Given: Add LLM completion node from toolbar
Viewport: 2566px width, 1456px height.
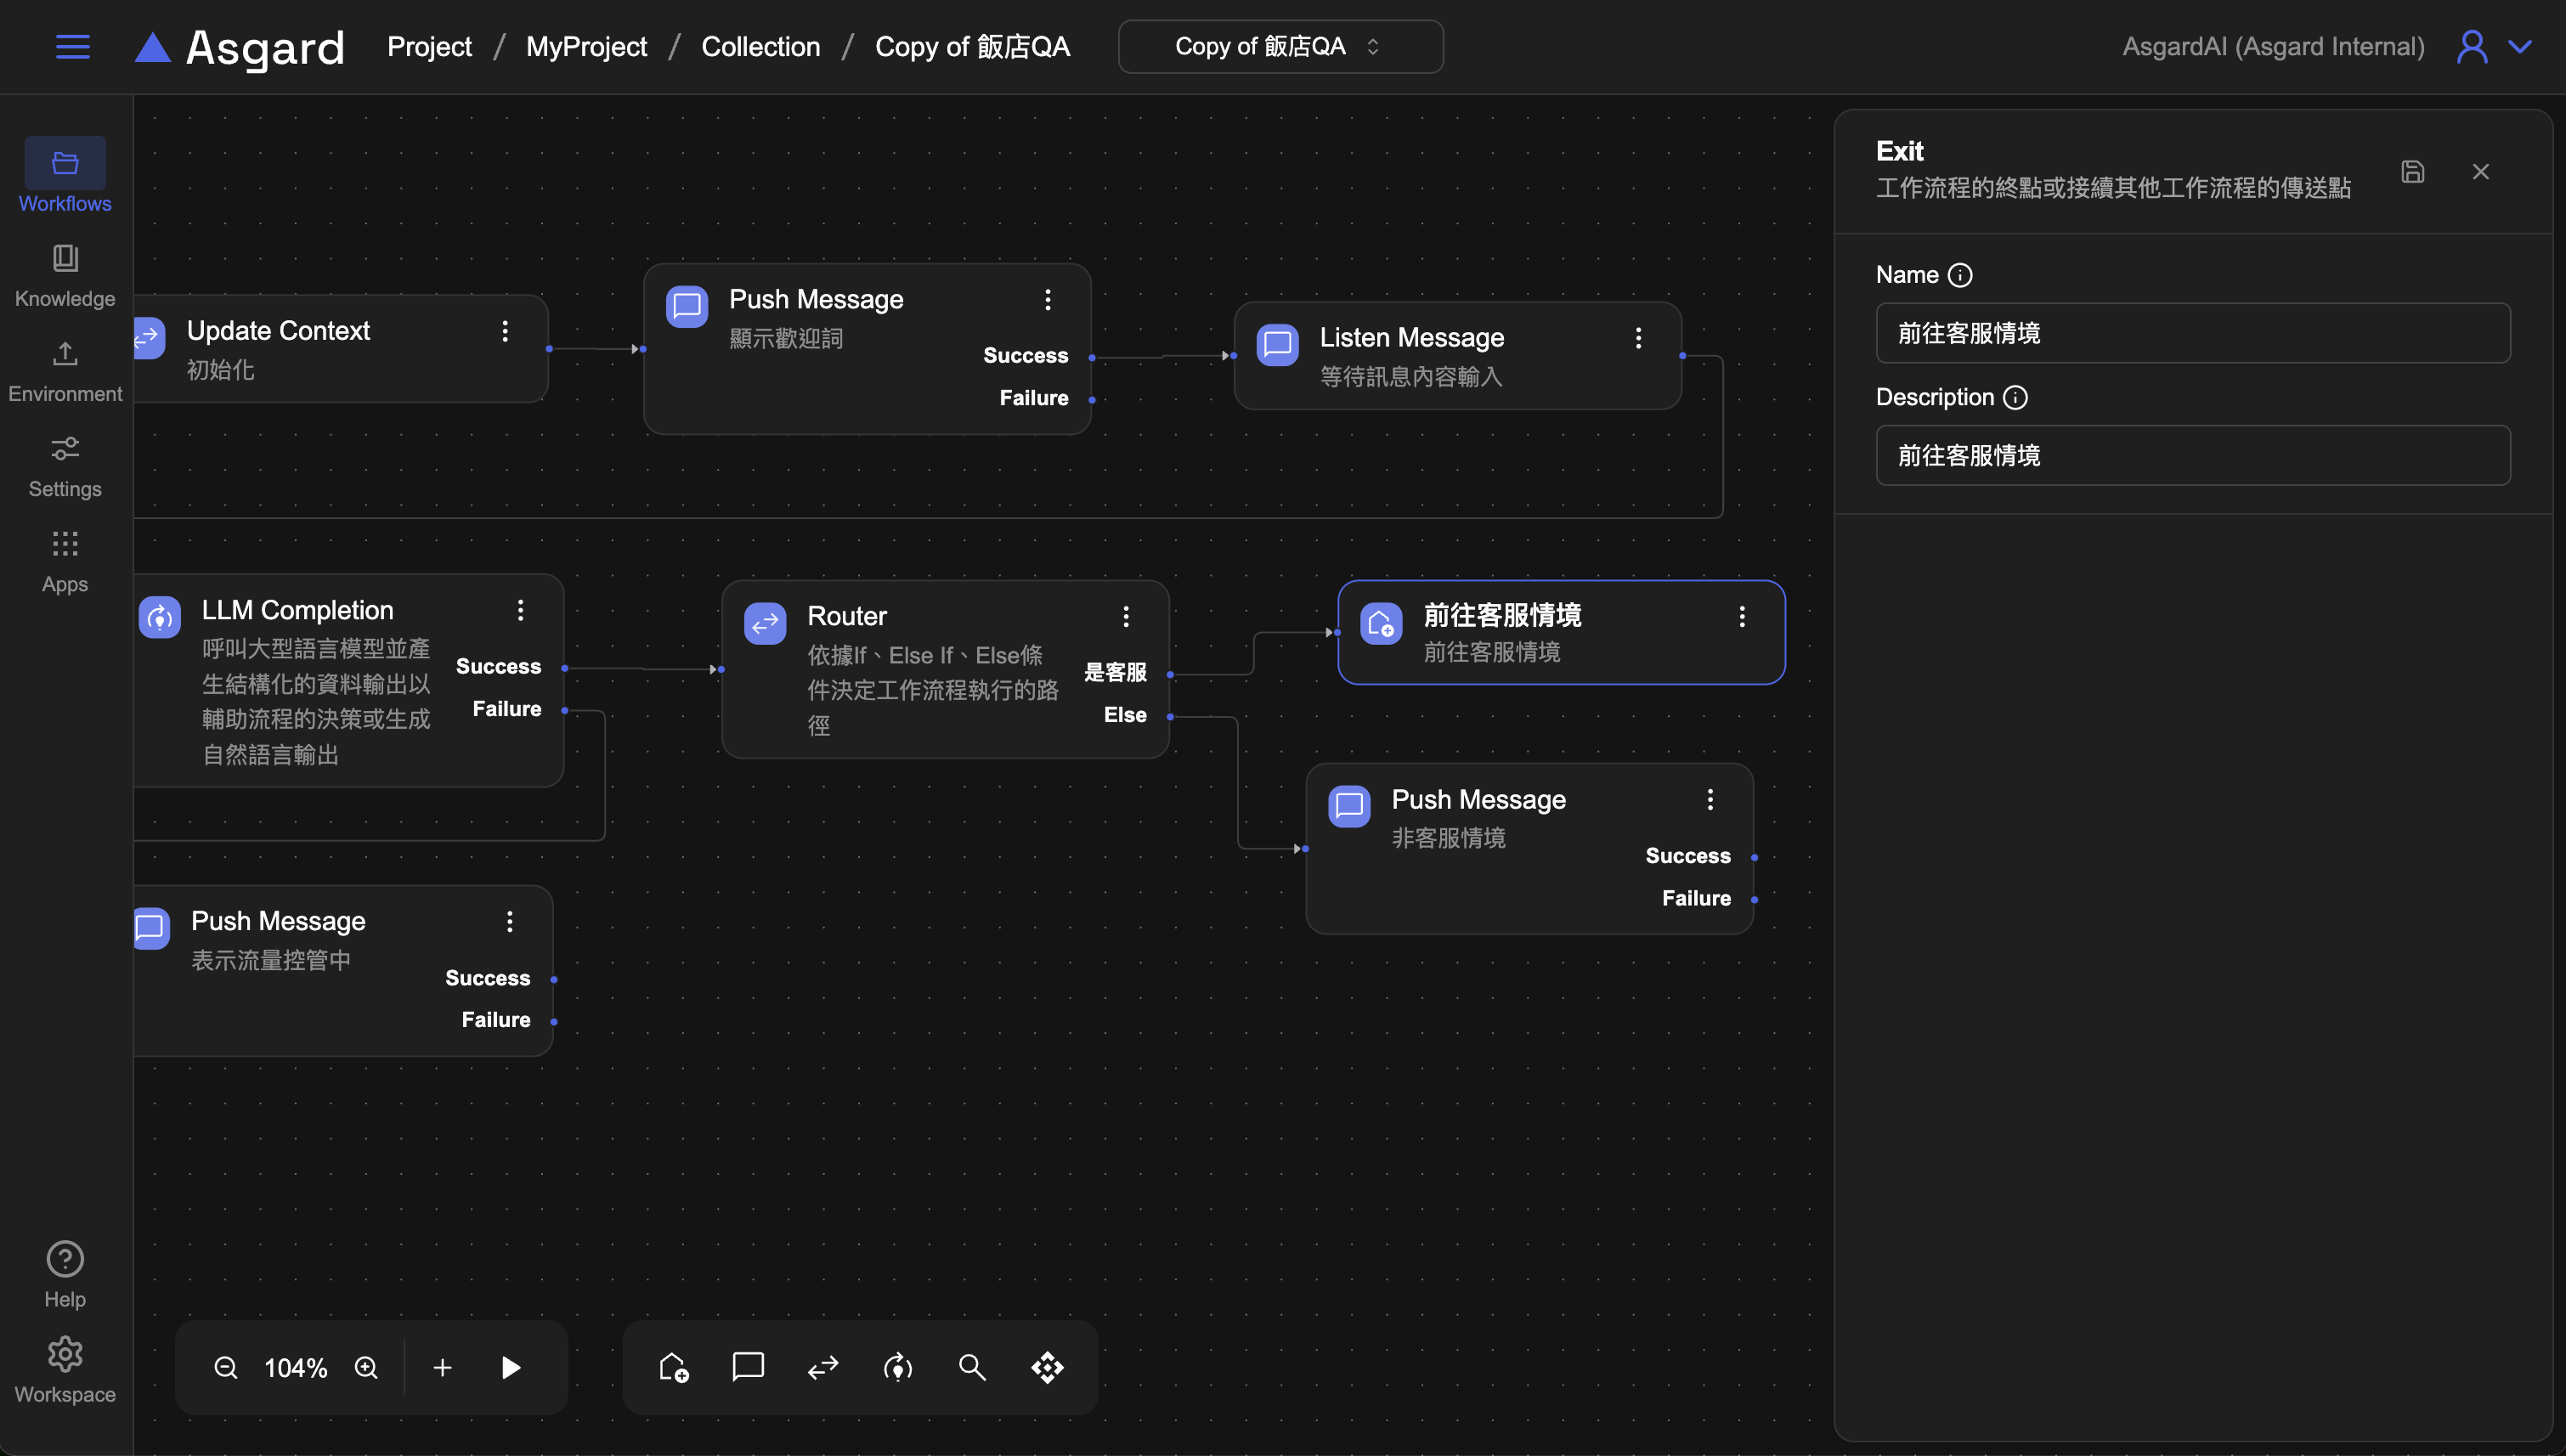Looking at the screenshot, I should [897, 1367].
